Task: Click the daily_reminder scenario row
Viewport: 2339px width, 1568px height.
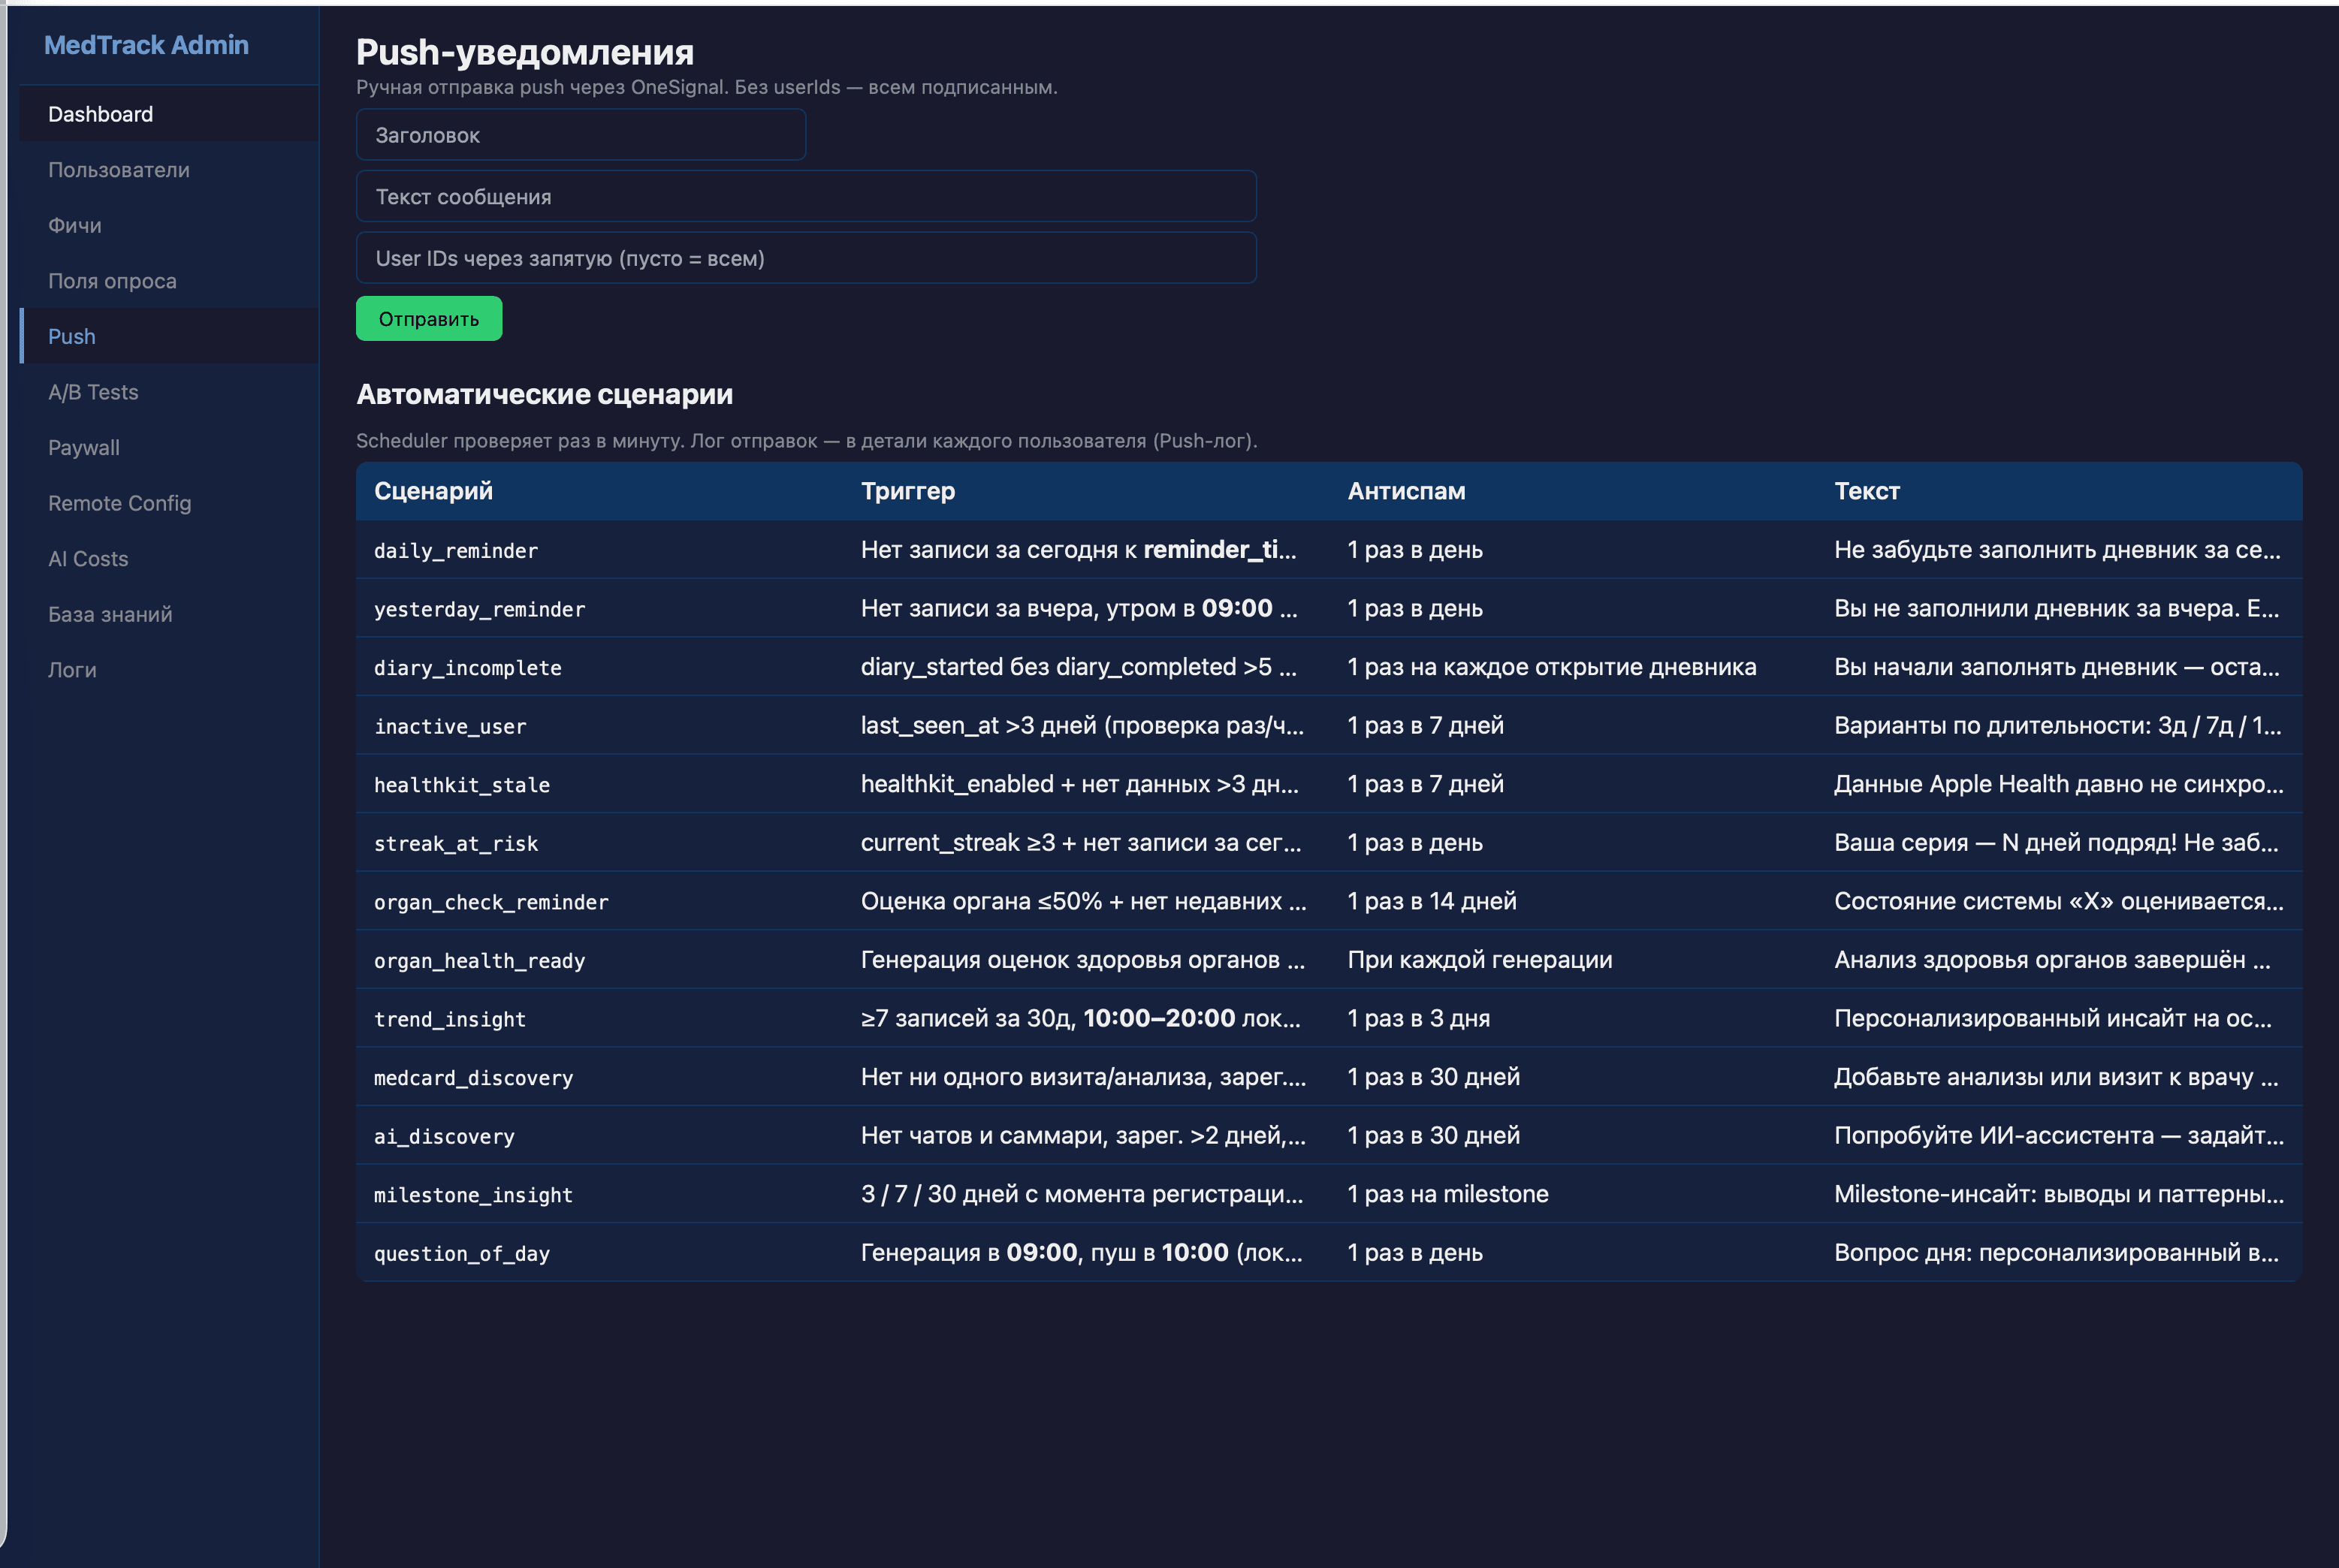Action: tap(456, 551)
